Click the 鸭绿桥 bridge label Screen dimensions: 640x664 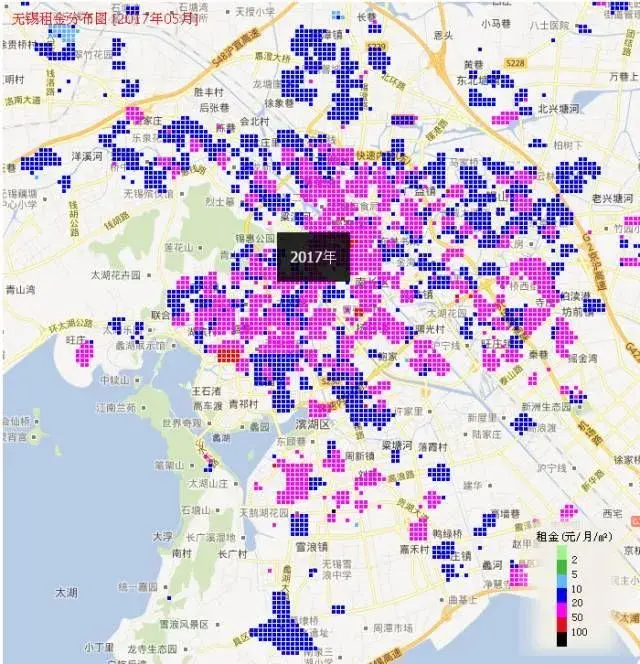click(447, 534)
